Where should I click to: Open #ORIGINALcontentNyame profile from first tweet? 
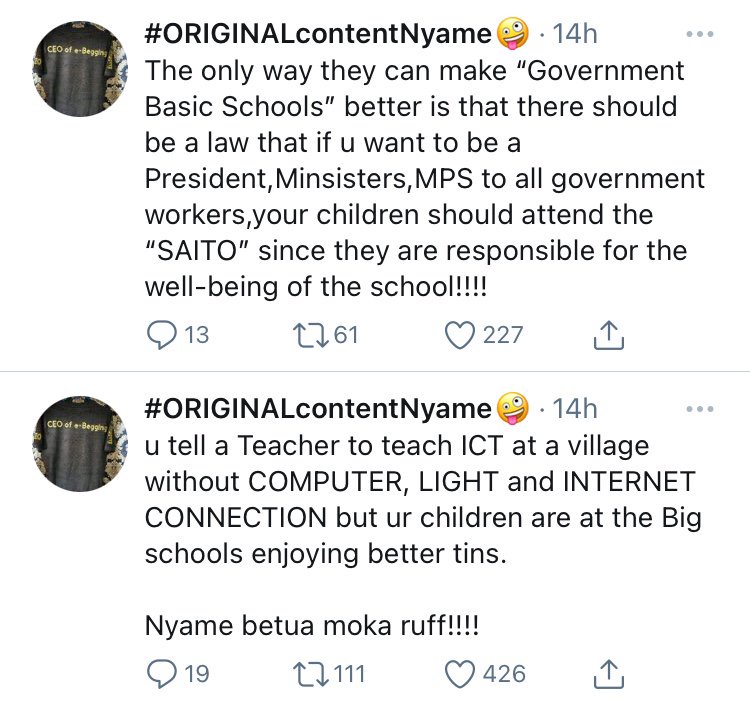click(318, 35)
